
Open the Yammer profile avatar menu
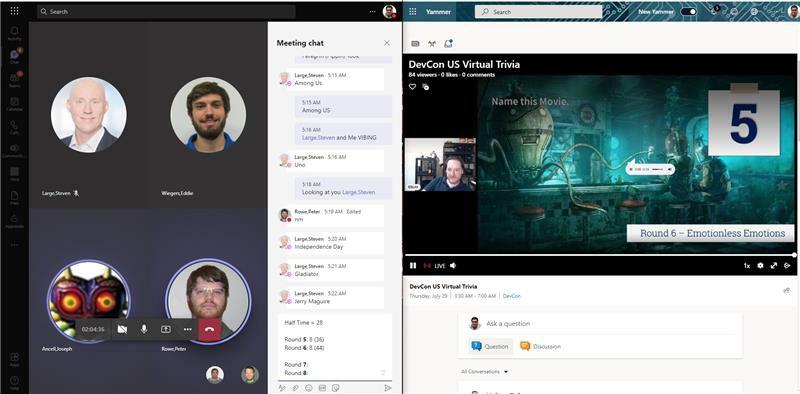pyautogui.click(x=793, y=11)
